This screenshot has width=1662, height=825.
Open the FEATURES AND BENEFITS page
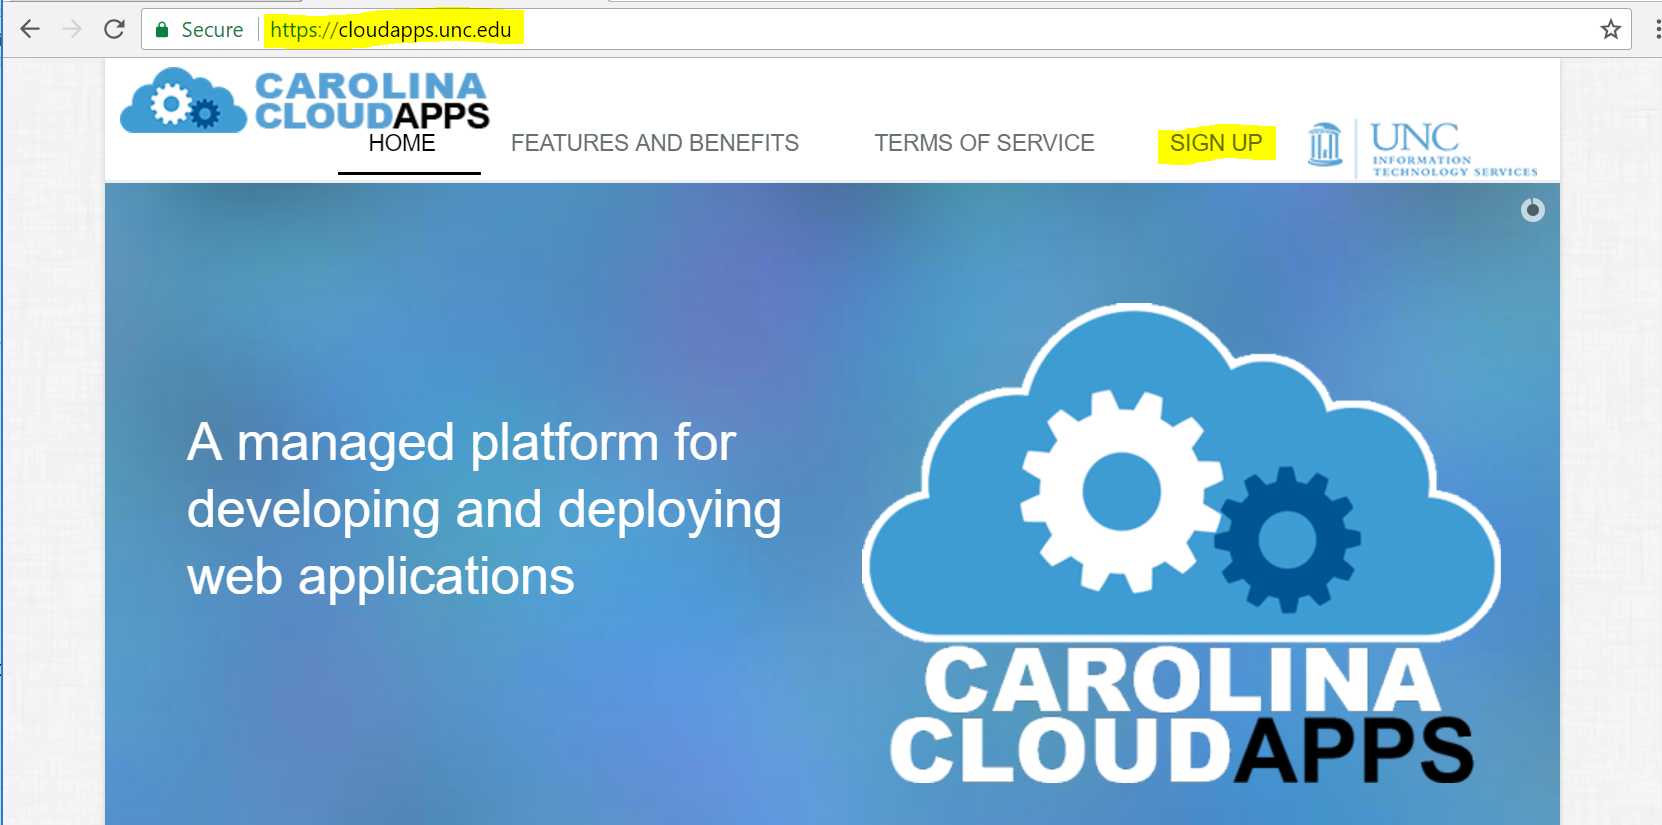[654, 144]
